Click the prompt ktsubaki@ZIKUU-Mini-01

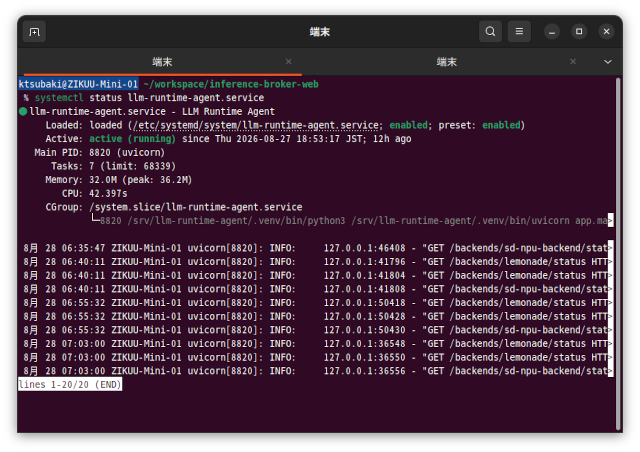78,84
